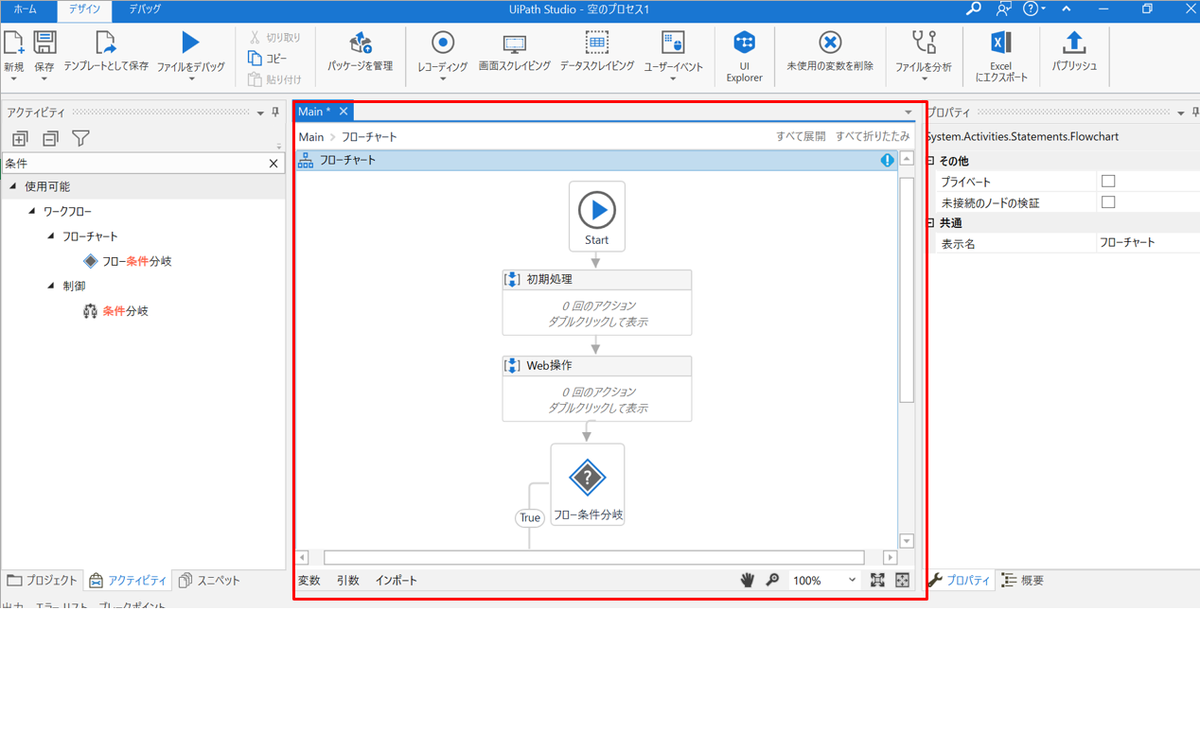Image resolution: width=1200 pixels, height=732 pixels.
Task: Switch to the ホーム ribbon tab
Action: (x=24, y=11)
